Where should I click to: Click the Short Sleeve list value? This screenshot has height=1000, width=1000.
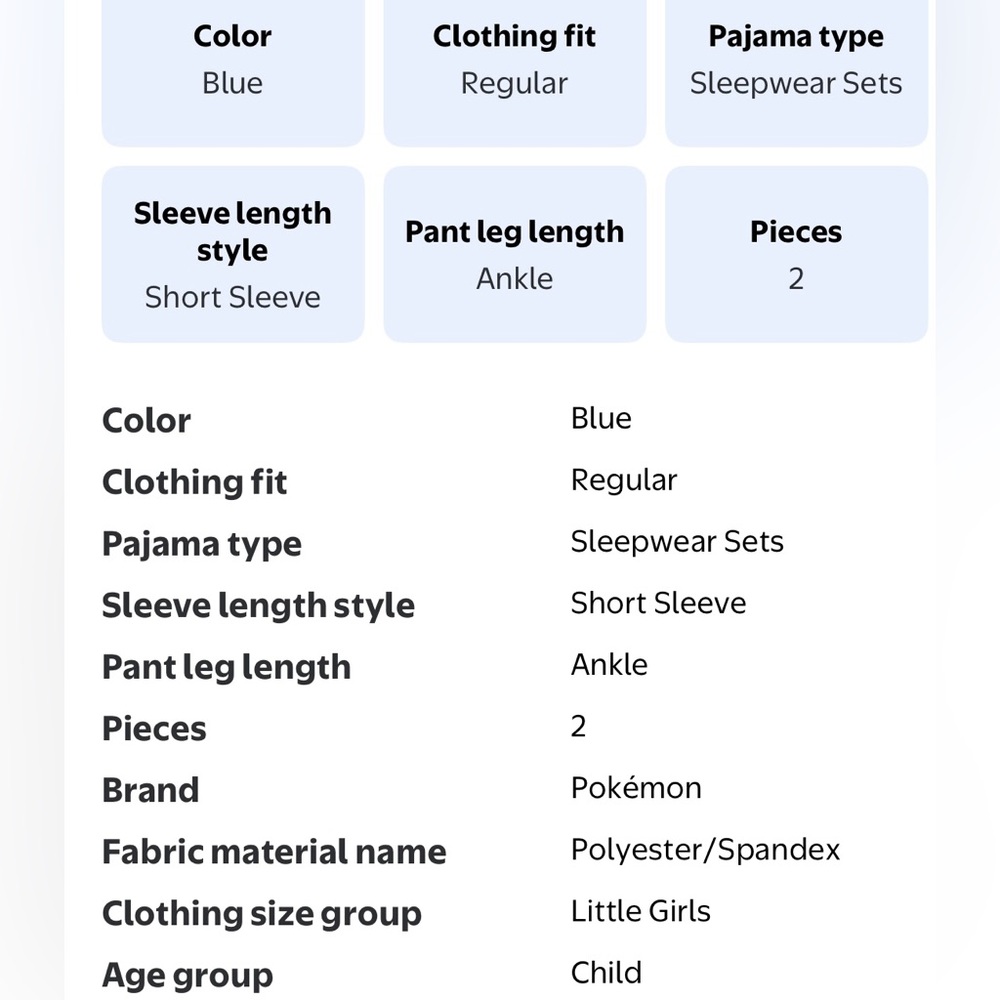pyautogui.click(x=658, y=603)
